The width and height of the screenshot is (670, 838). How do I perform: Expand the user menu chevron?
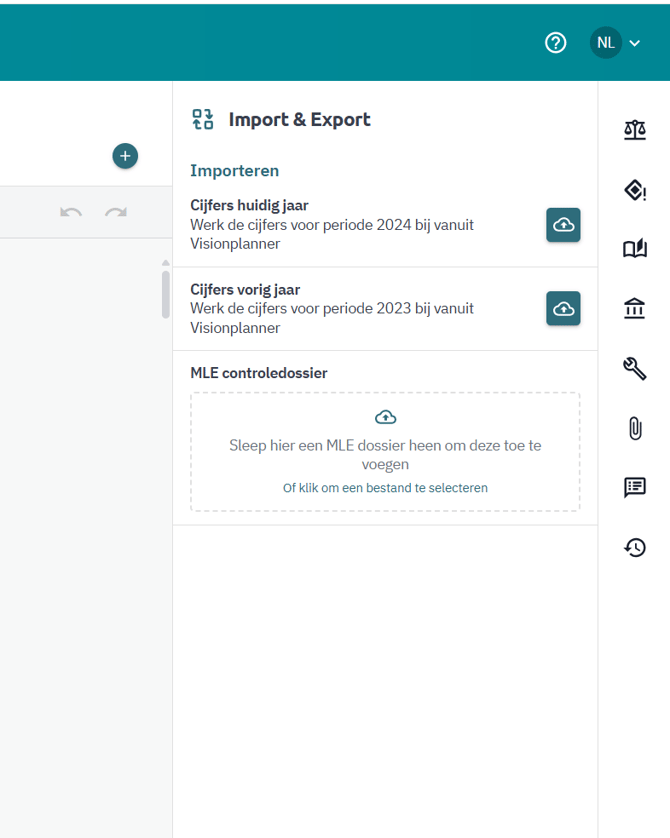coord(635,43)
